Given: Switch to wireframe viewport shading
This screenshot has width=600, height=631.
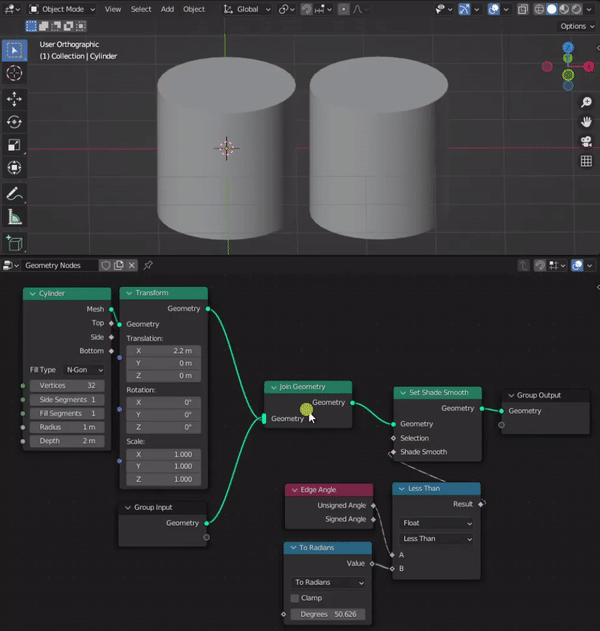Looking at the screenshot, I should [539, 9].
